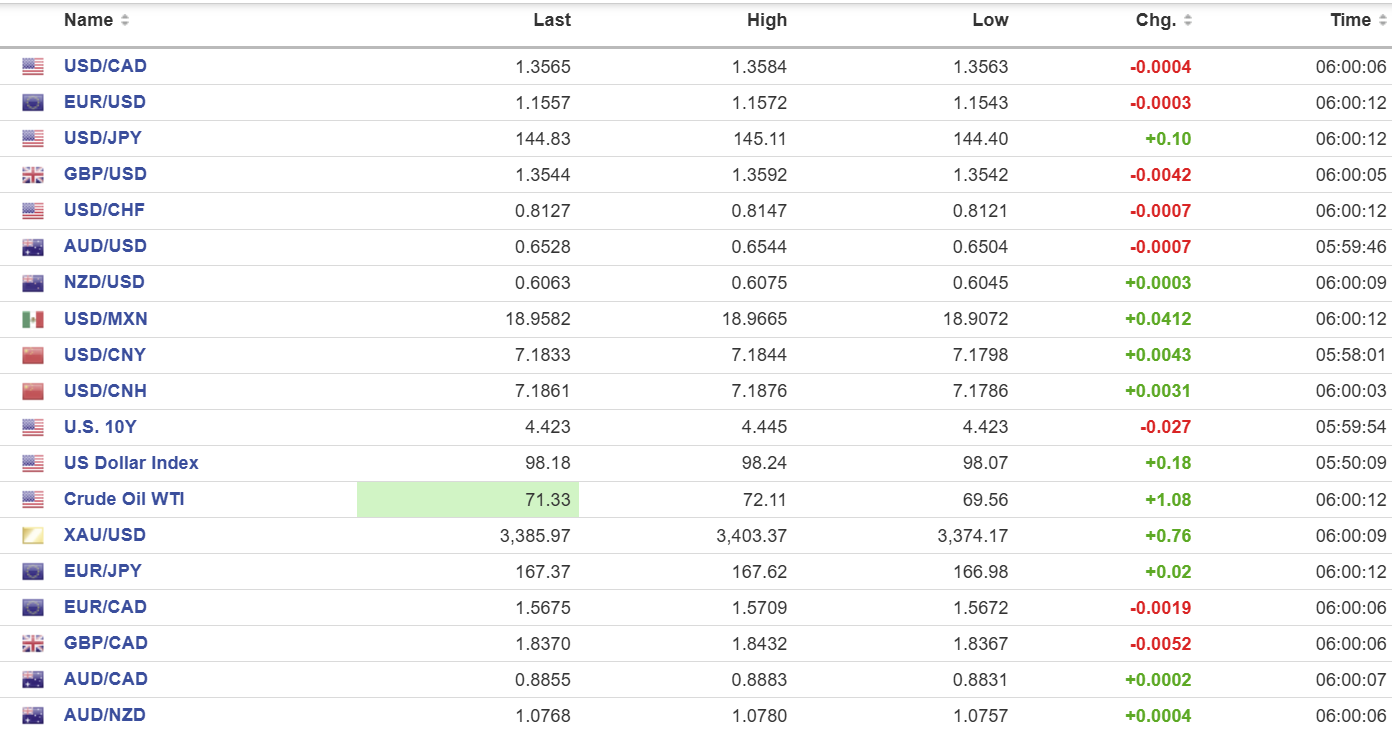Click the UK flag icon beside GBP/USD
This screenshot has height=730, width=1392.
point(33,175)
